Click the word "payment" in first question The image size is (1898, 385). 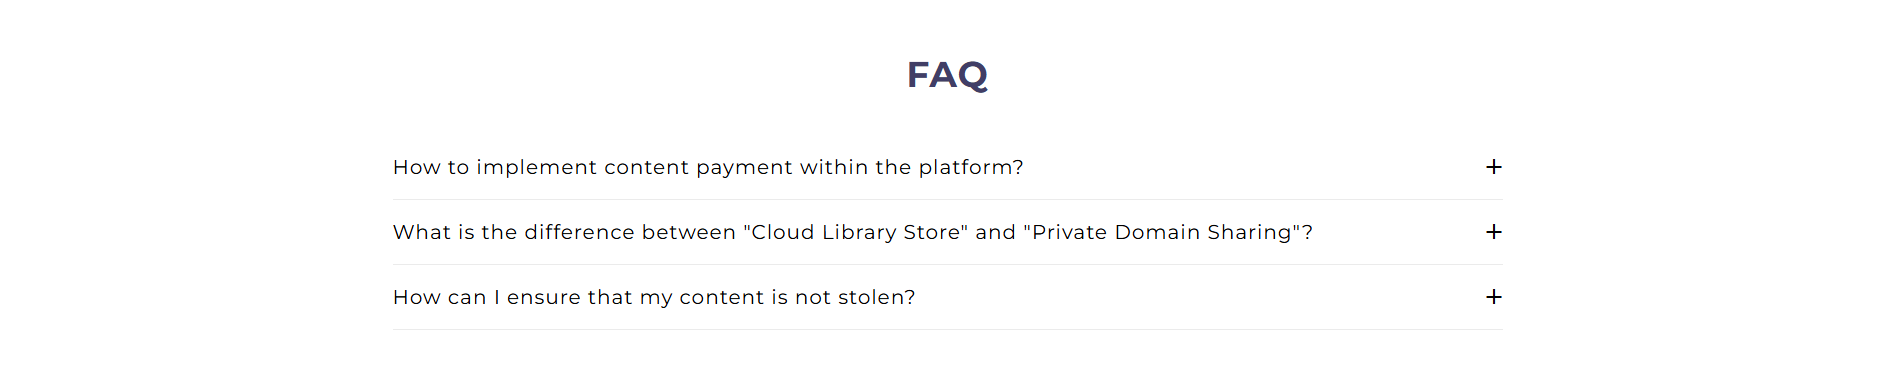coord(743,168)
